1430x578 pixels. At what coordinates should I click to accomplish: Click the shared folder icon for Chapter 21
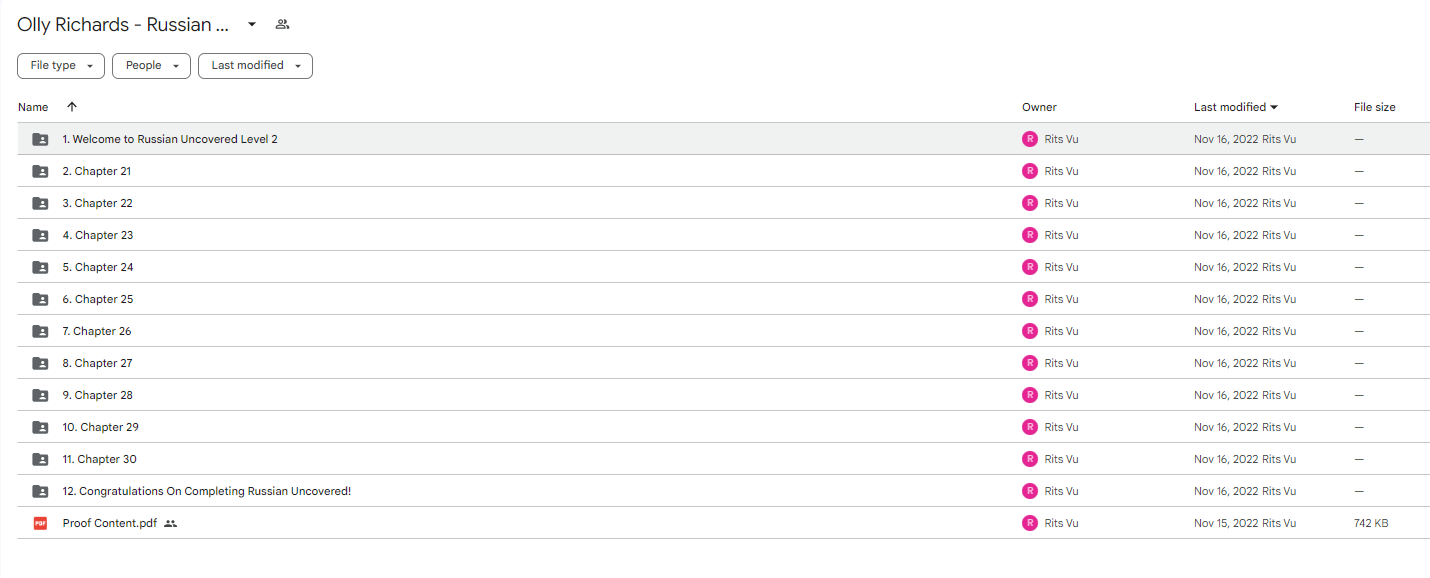point(40,171)
